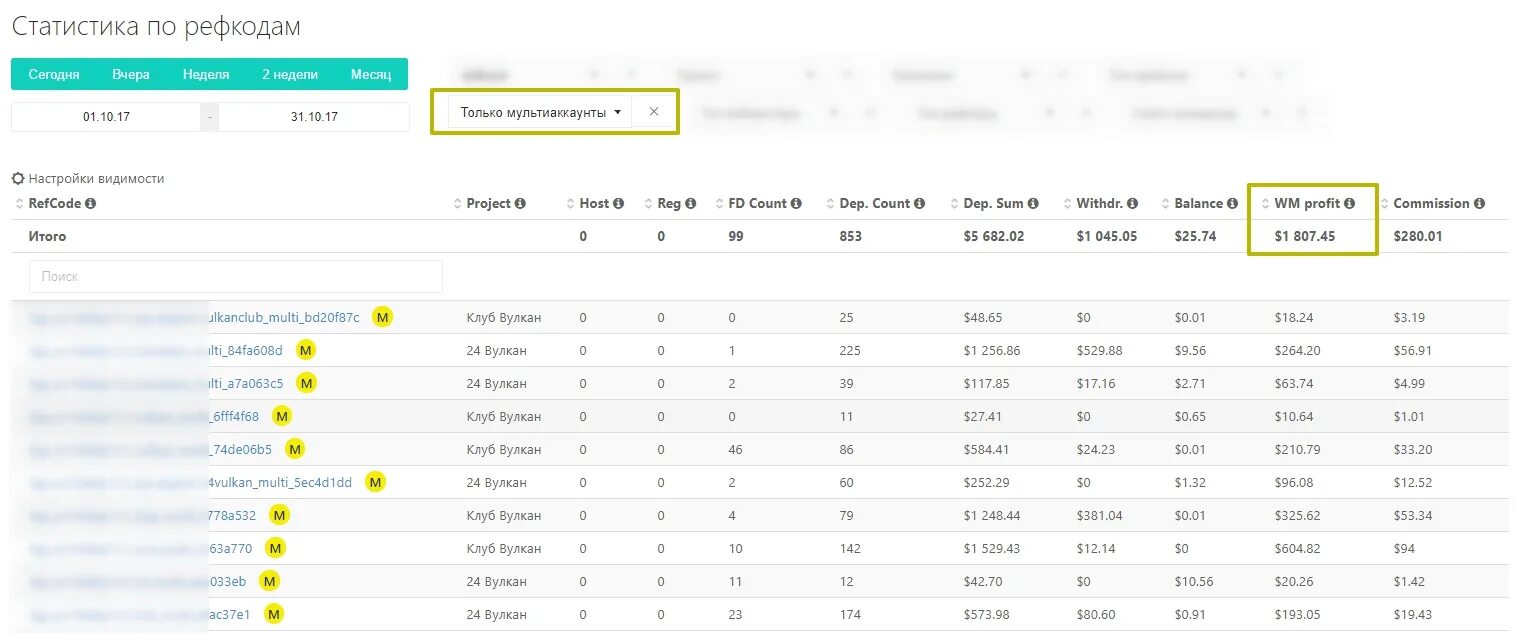
Task: Click the yellow M badge on vulkanclub_multi_bd20f87c row
Action: 382,317
